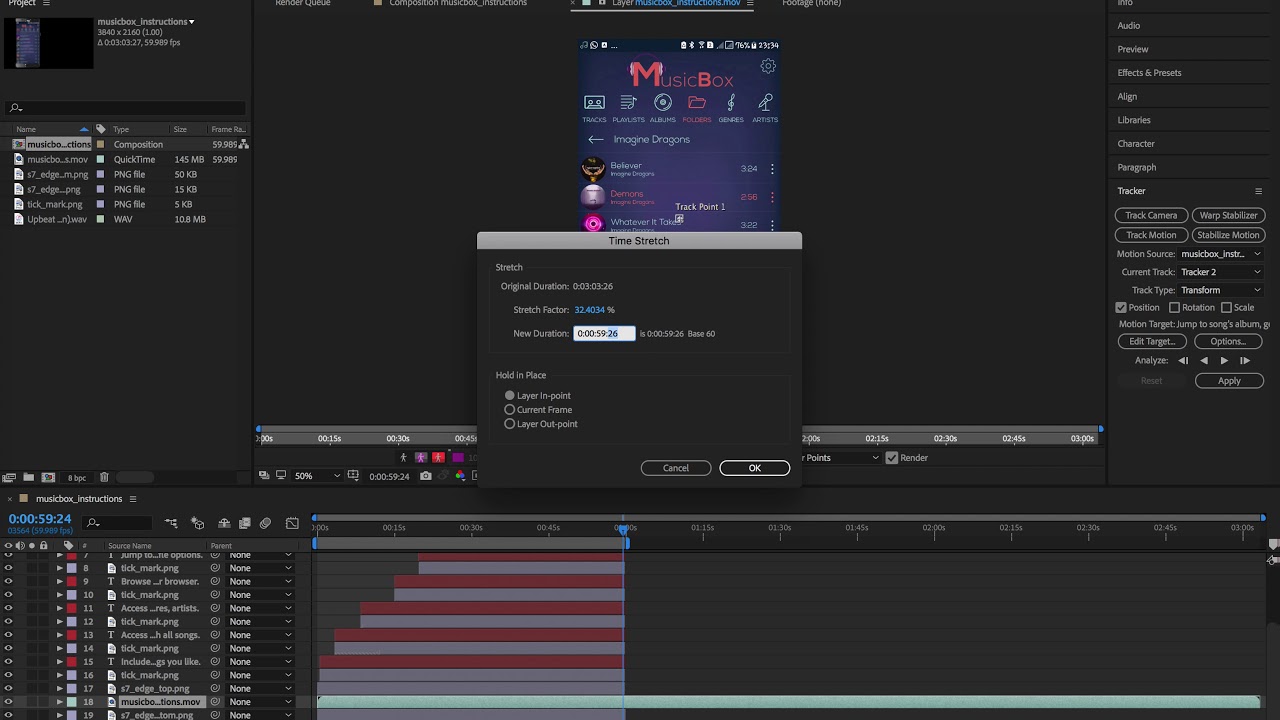Analyze one frame backward in Tracker

click(1183, 360)
